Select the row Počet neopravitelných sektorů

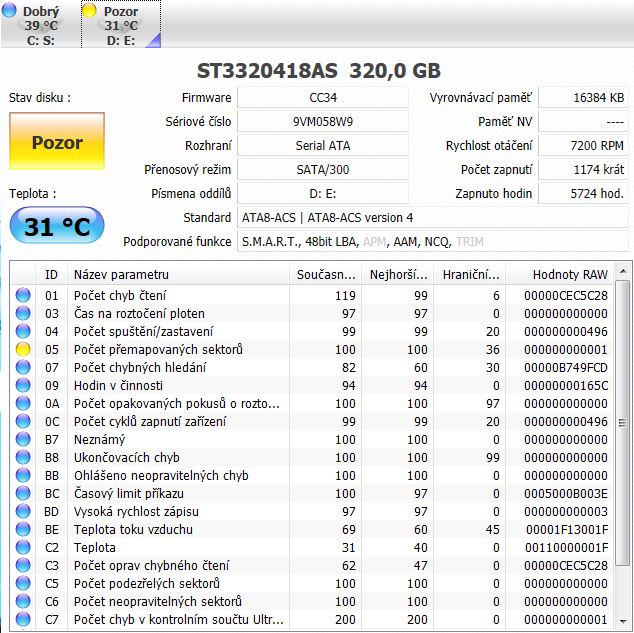tap(311, 601)
